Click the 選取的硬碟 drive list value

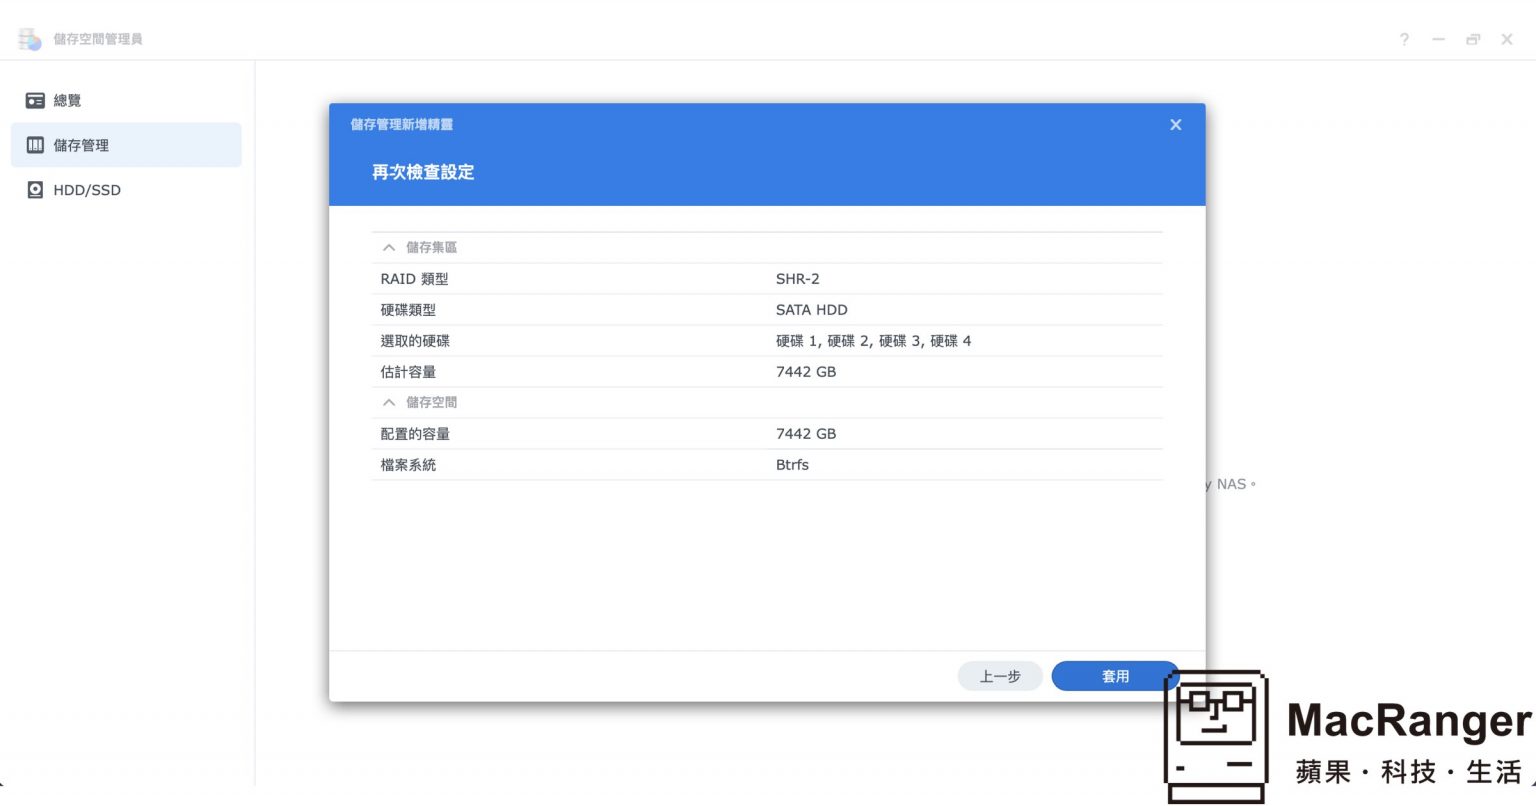pos(875,340)
